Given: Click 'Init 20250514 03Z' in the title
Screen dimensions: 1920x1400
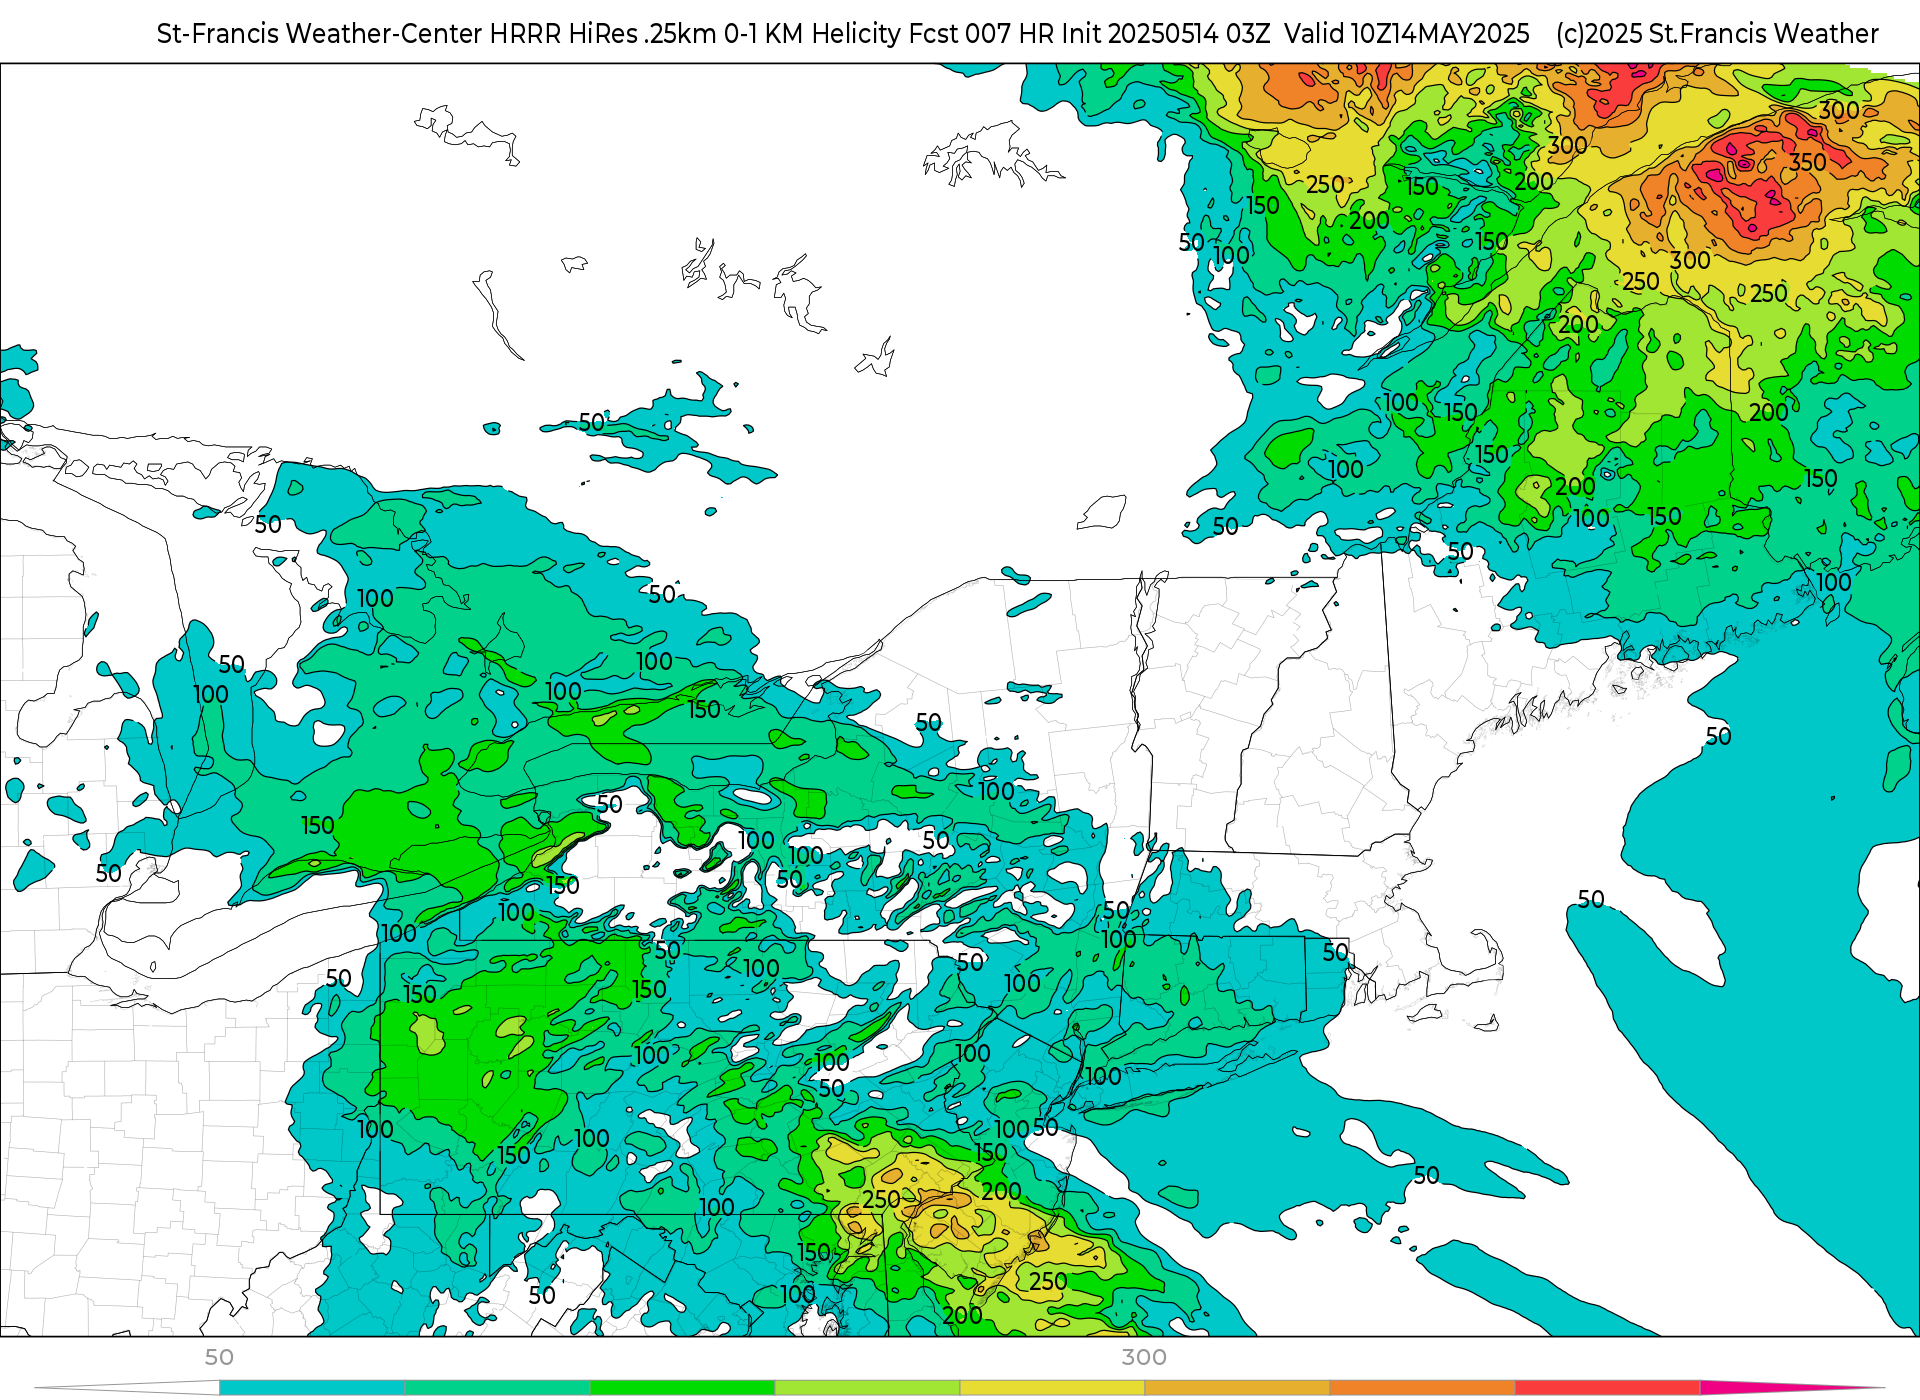Looking at the screenshot, I should (1167, 34).
